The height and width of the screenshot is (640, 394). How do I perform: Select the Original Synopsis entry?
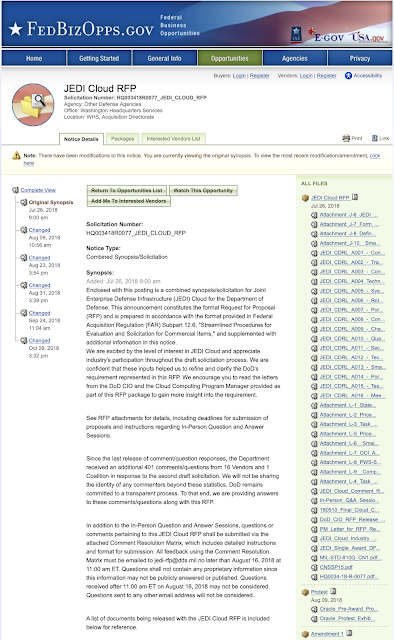pyautogui.click(x=51, y=202)
